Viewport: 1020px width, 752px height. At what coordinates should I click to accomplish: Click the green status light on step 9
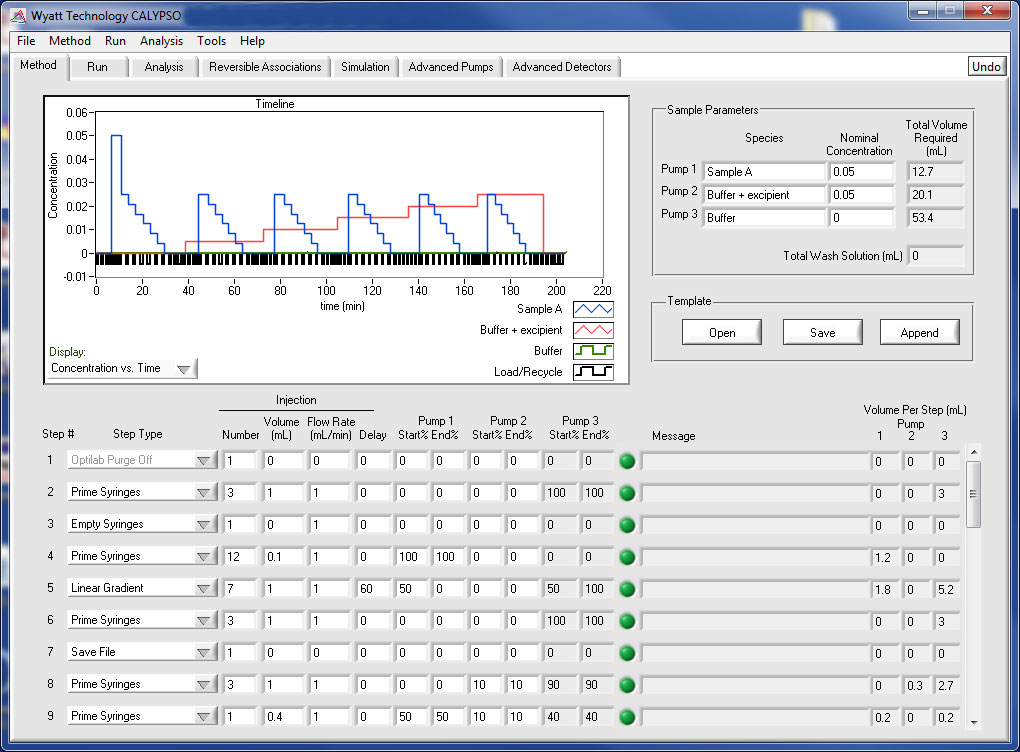[x=627, y=717]
